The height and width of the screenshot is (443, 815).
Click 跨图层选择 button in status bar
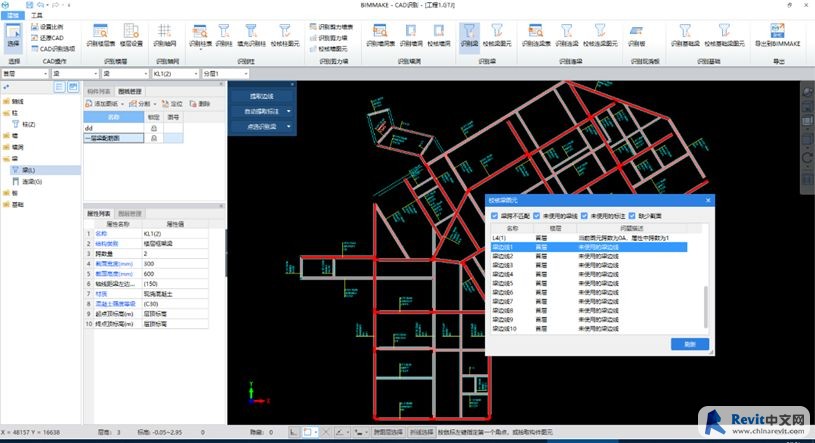388,432
